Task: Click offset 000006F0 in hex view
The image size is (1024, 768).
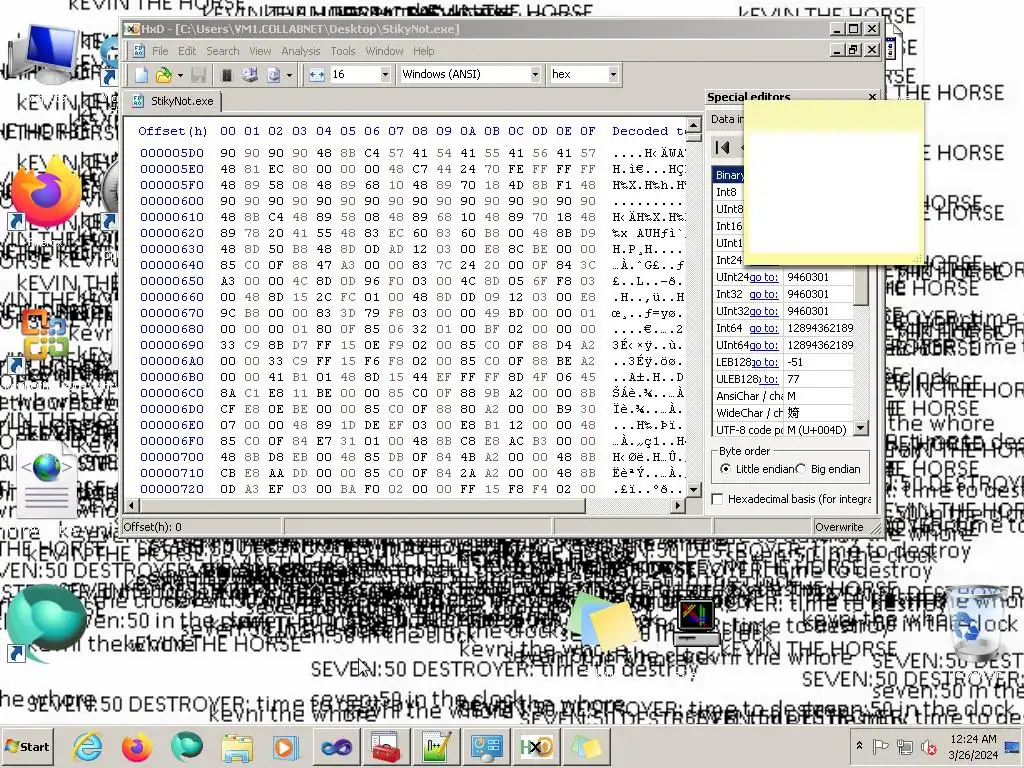Action: point(172,441)
